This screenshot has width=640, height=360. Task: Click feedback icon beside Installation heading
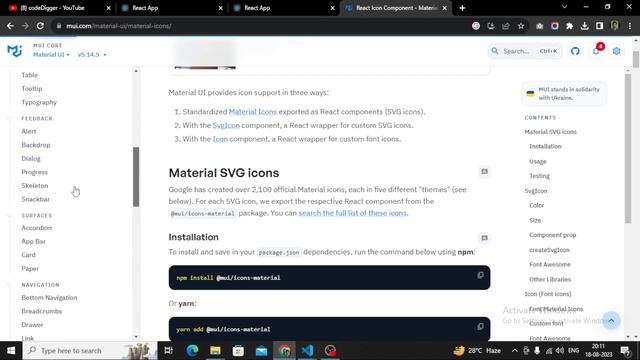(x=484, y=238)
